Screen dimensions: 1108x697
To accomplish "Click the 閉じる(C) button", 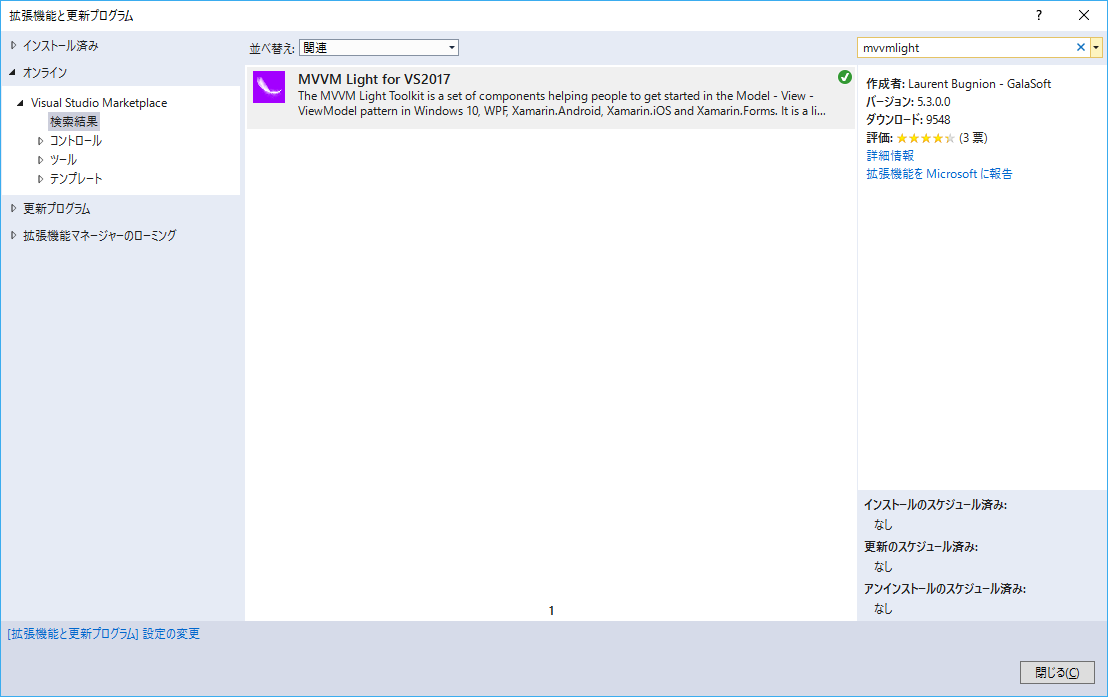I will pyautogui.click(x=1057, y=672).
